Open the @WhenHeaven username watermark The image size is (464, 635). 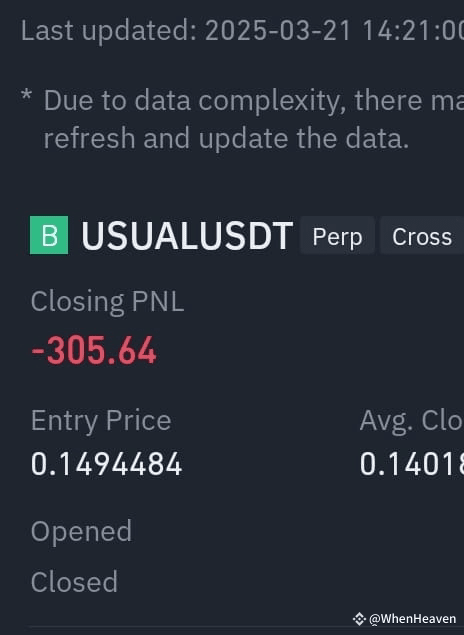(412, 619)
